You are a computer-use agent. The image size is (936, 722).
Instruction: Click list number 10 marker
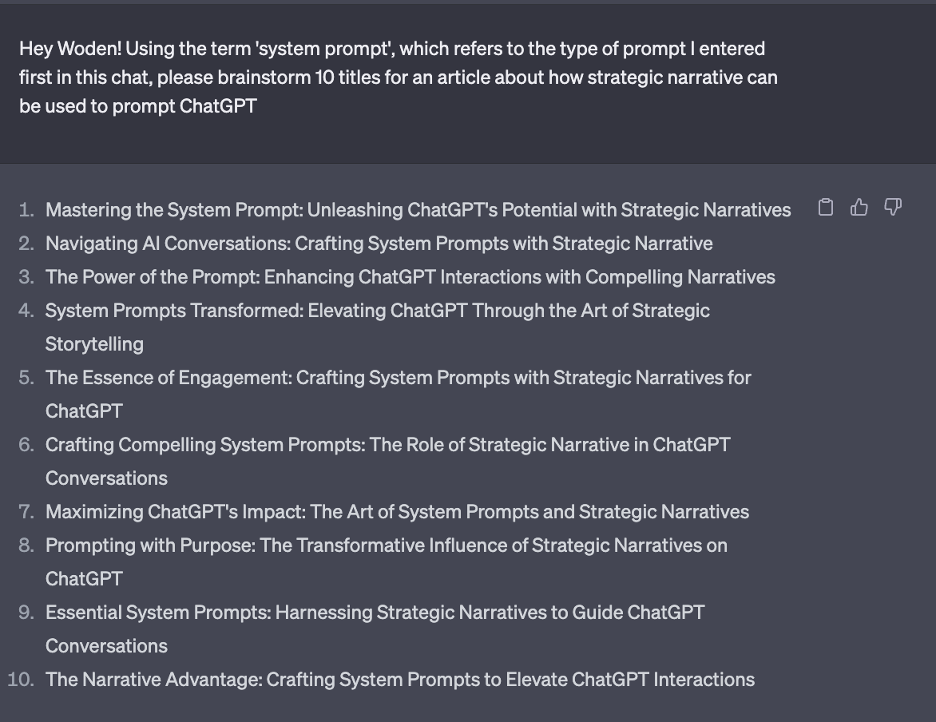[21, 680]
